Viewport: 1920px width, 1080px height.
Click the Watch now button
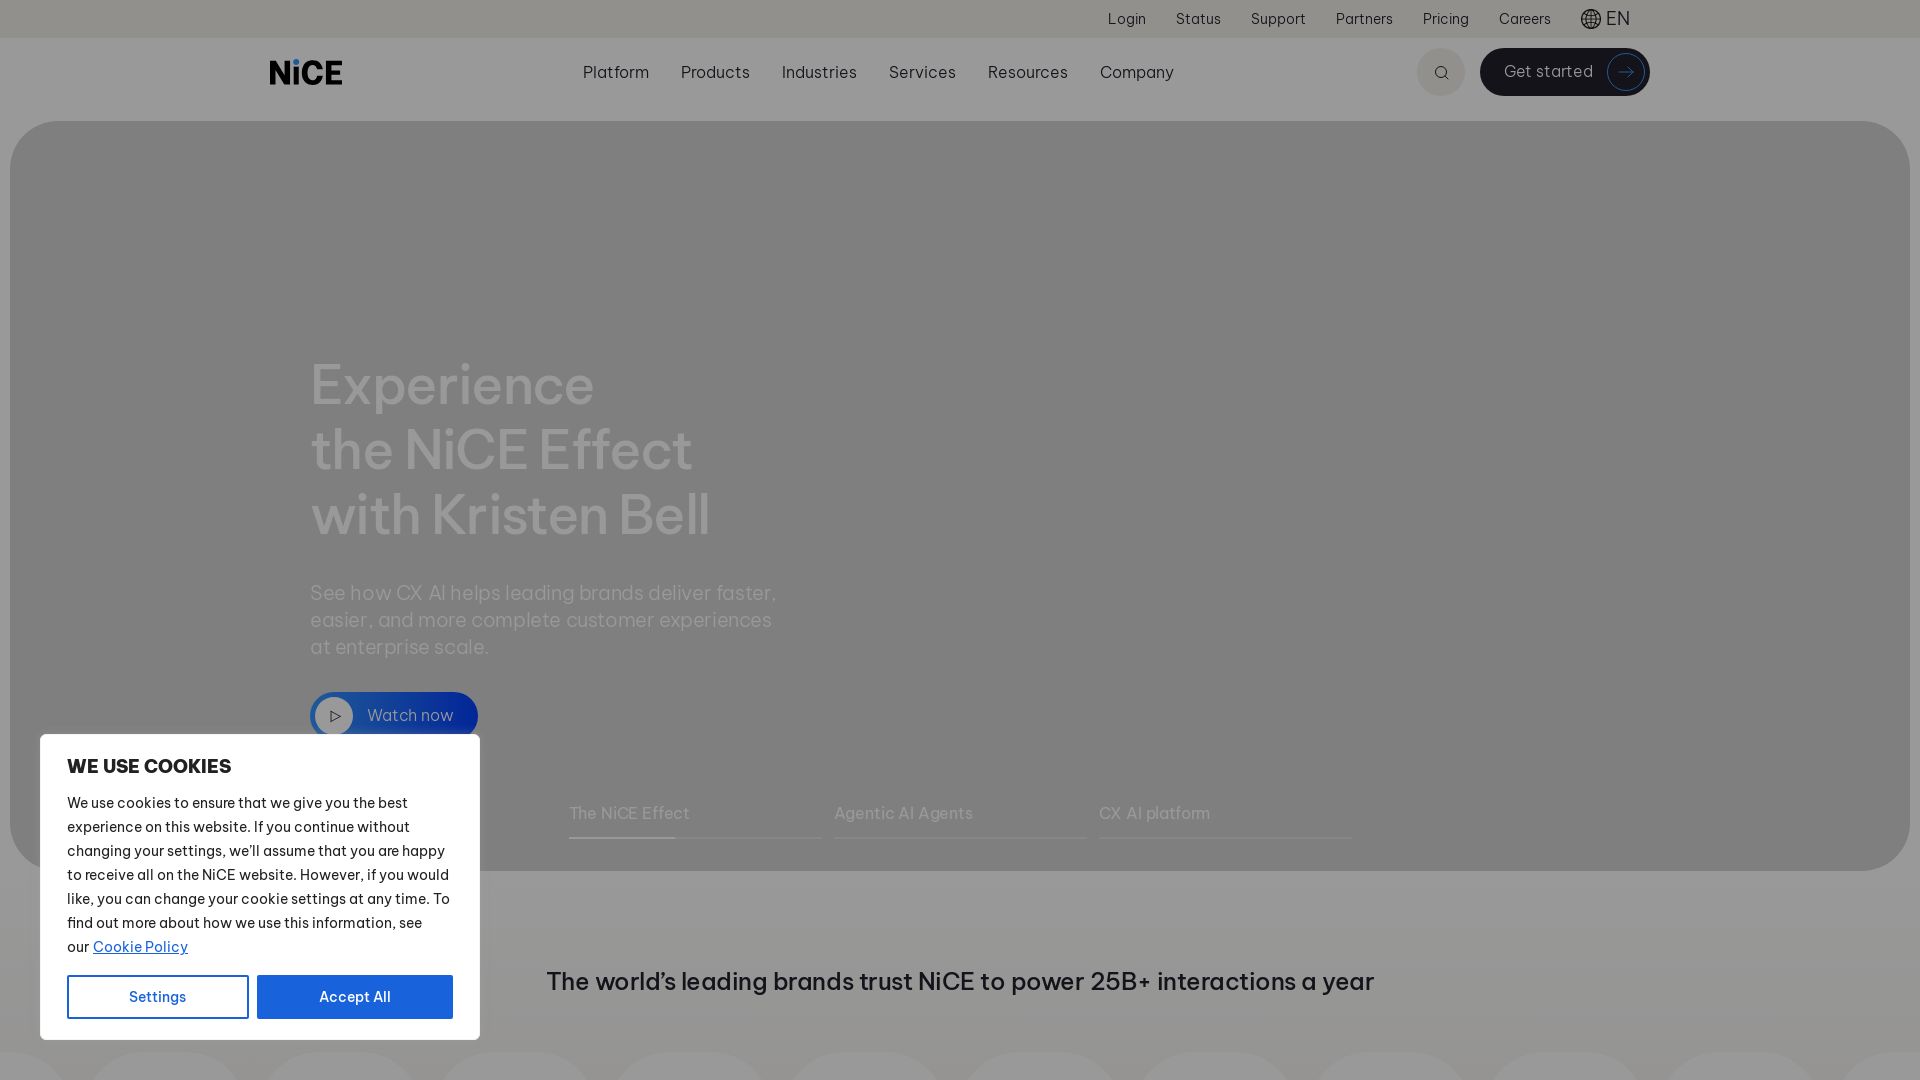(394, 716)
